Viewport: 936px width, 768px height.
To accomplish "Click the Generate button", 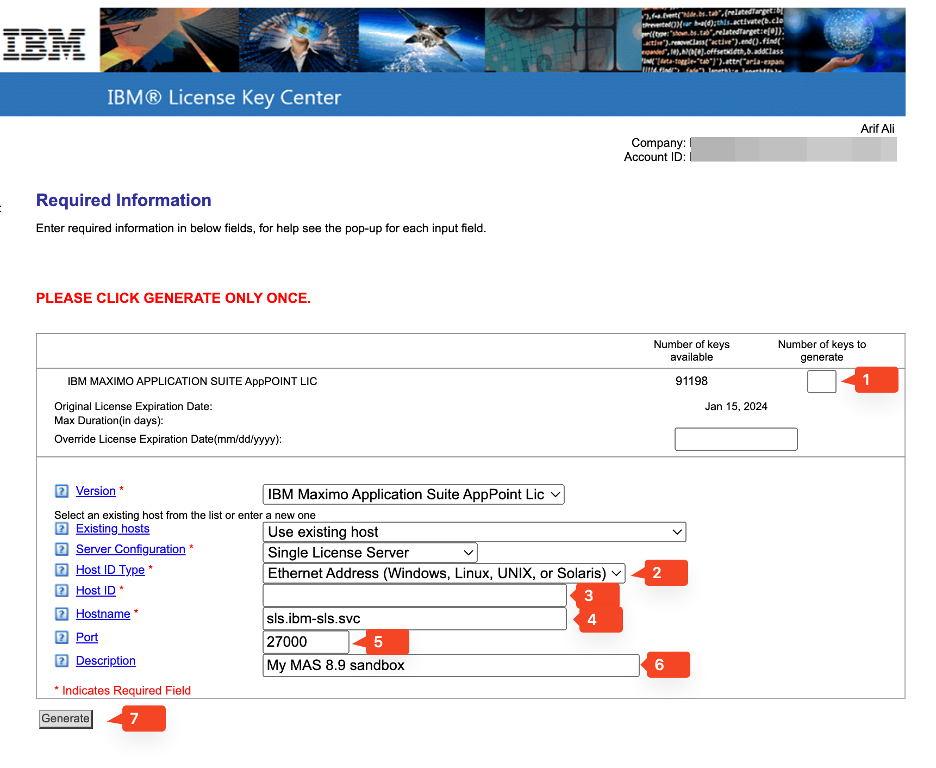I will coord(66,718).
